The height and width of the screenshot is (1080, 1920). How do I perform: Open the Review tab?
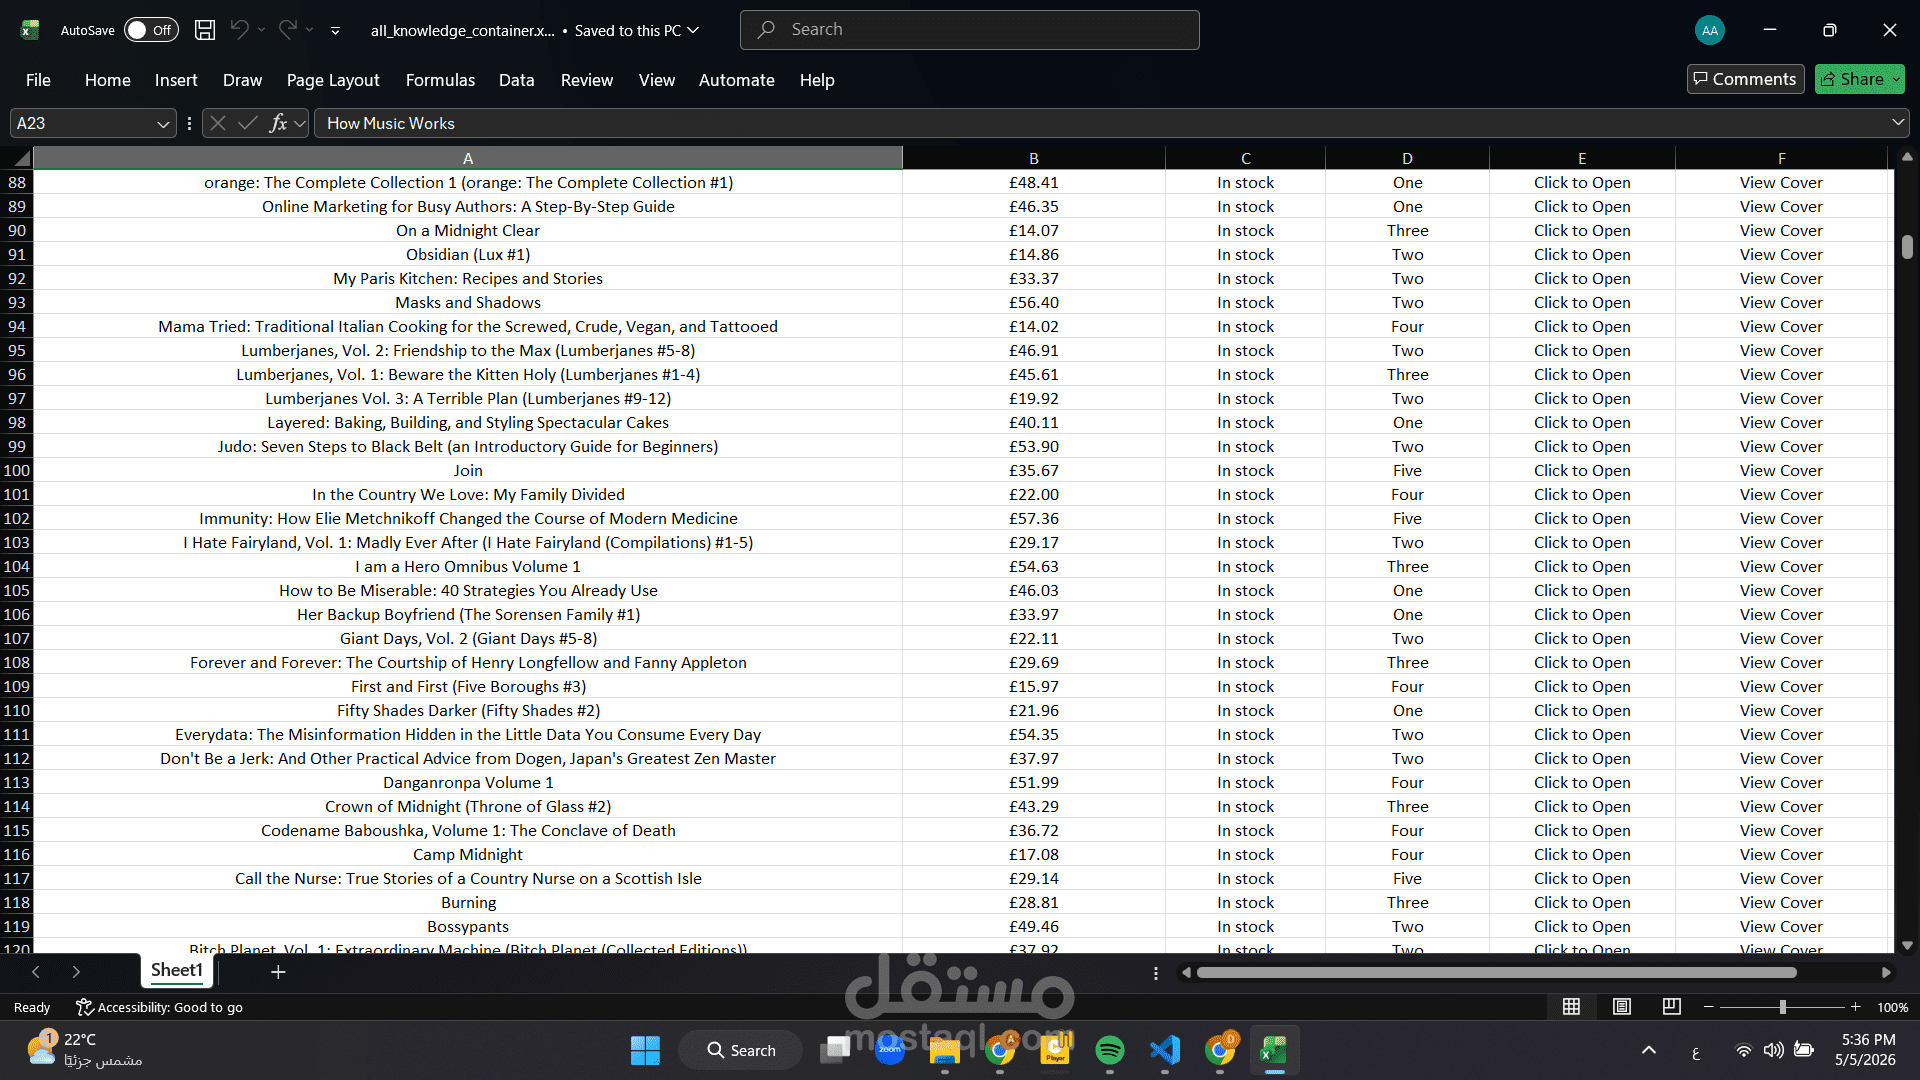(587, 80)
